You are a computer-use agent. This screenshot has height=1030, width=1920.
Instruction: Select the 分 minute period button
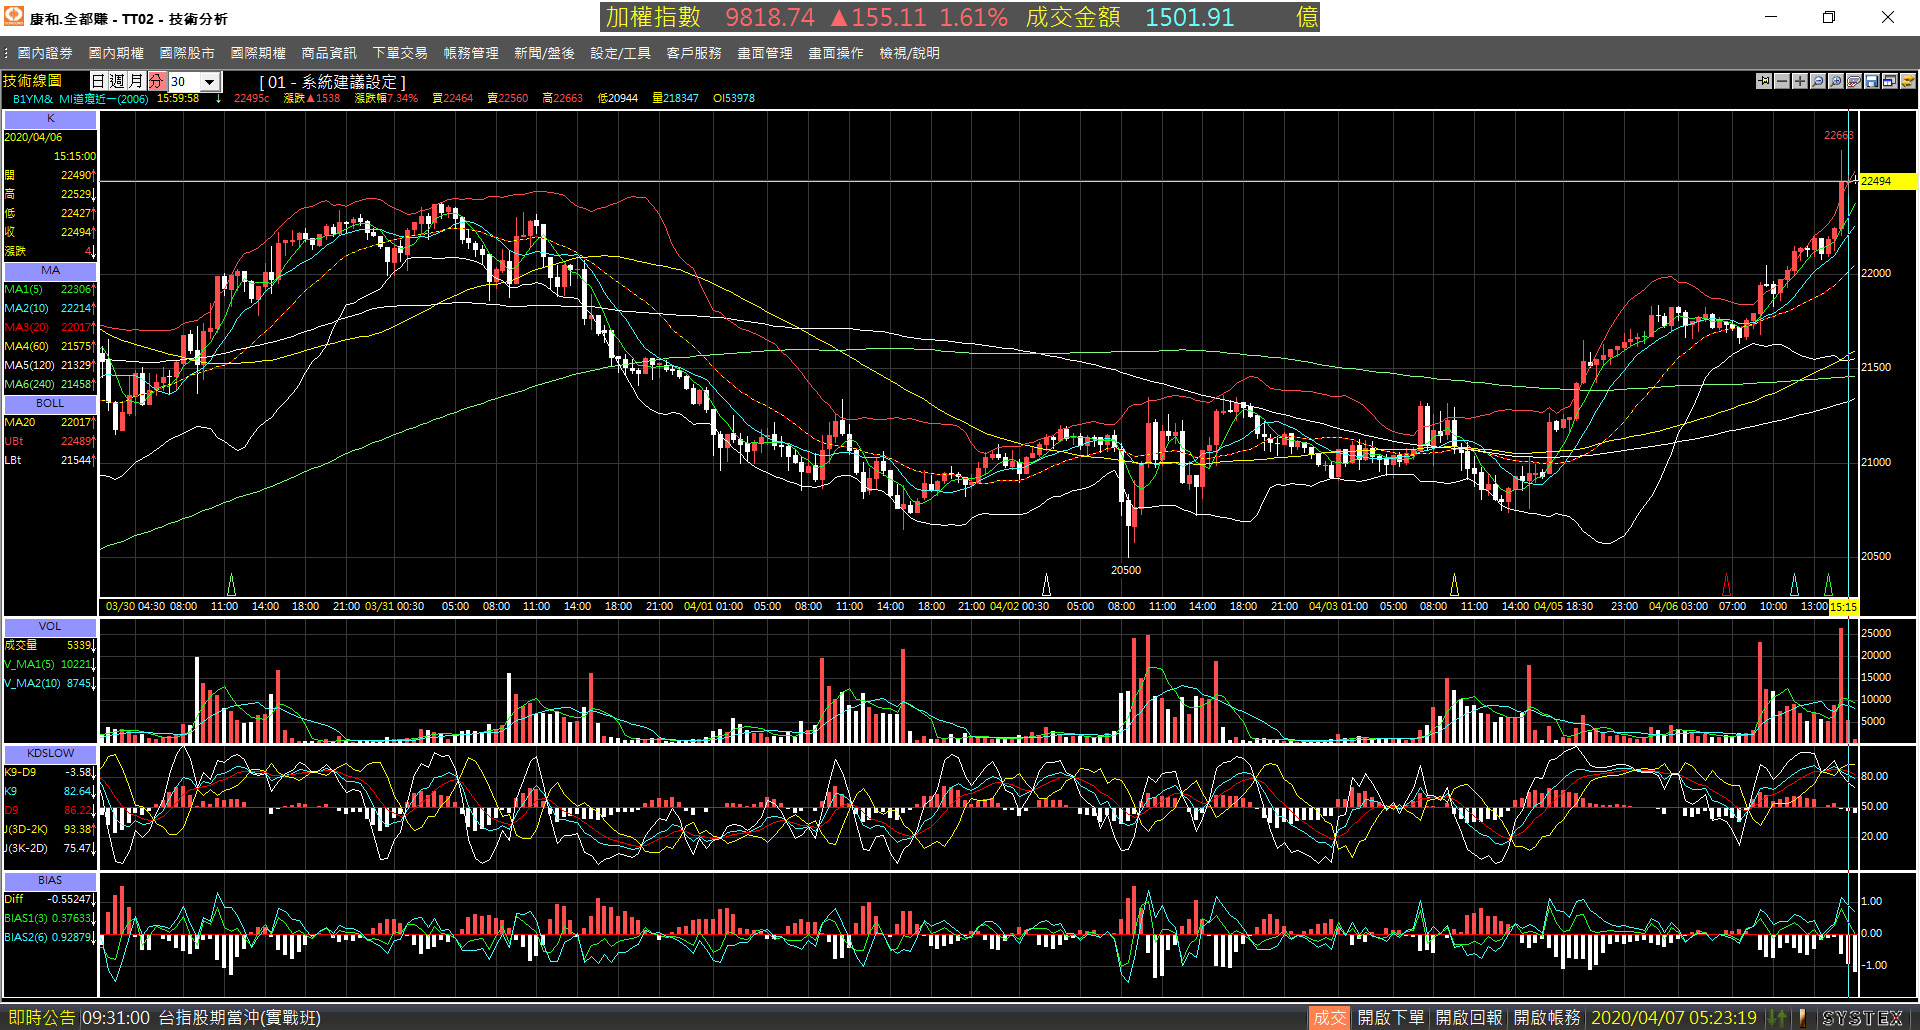pos(157,81)
